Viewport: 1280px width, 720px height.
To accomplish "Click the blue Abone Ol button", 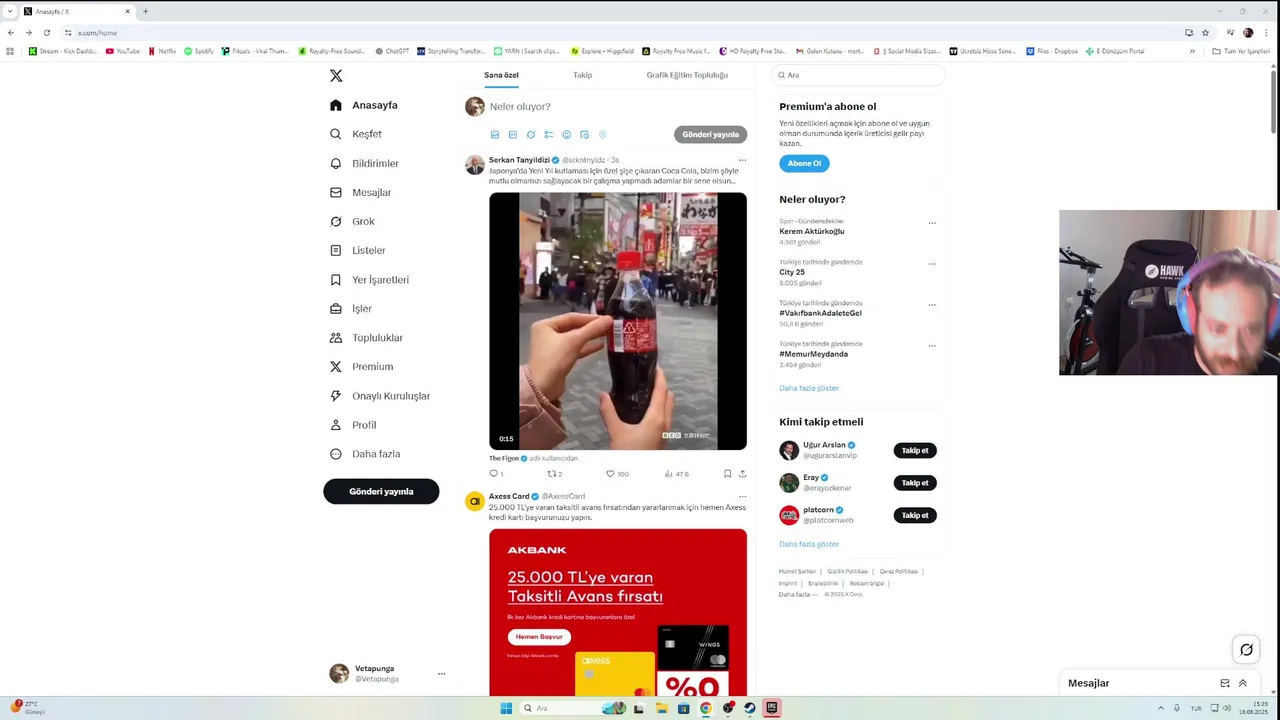I will (x=804, y=163).
